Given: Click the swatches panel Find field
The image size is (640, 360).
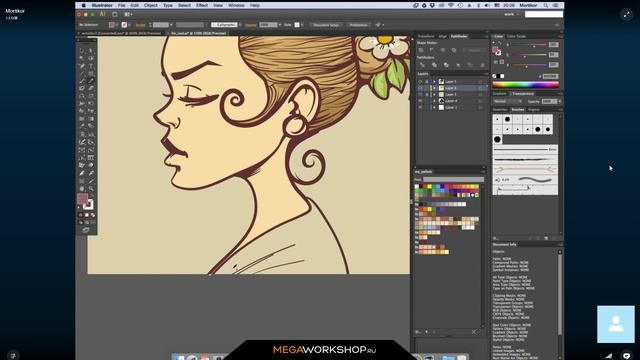Looking at the screenshot, I should point(453,180).
